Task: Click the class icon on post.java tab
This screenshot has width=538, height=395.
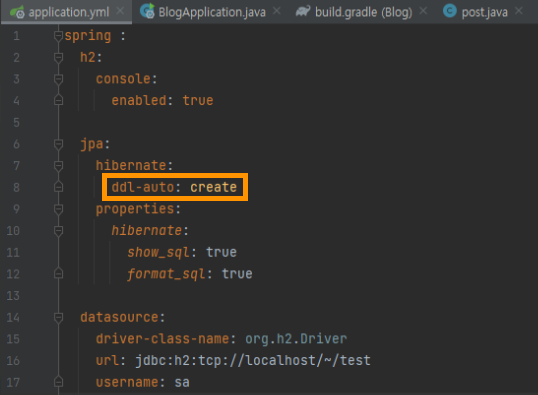Action: (x=449, y=11)
